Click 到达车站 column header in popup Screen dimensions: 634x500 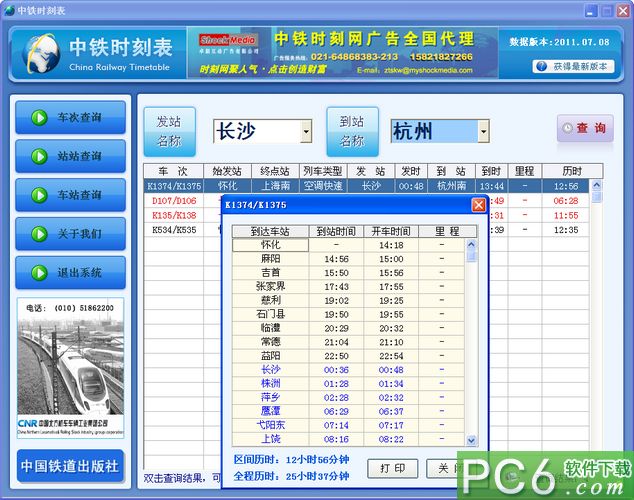point(271,231)
